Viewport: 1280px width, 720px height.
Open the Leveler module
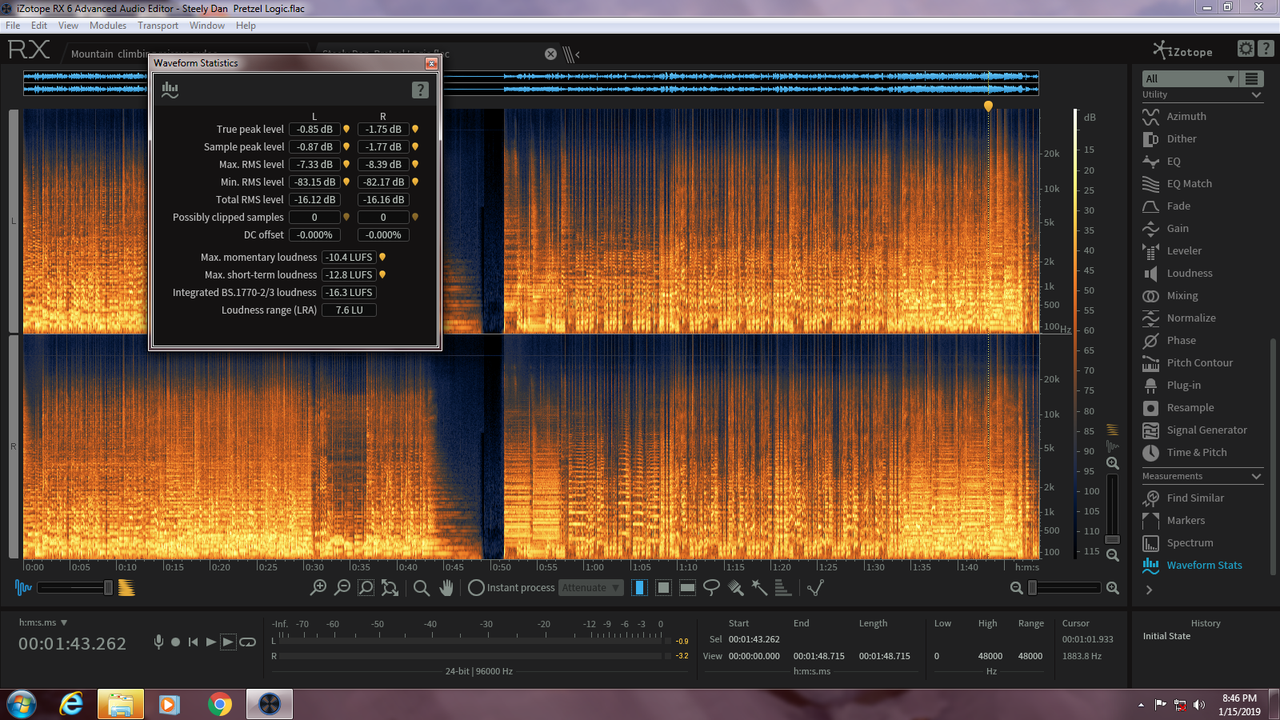1184,251
